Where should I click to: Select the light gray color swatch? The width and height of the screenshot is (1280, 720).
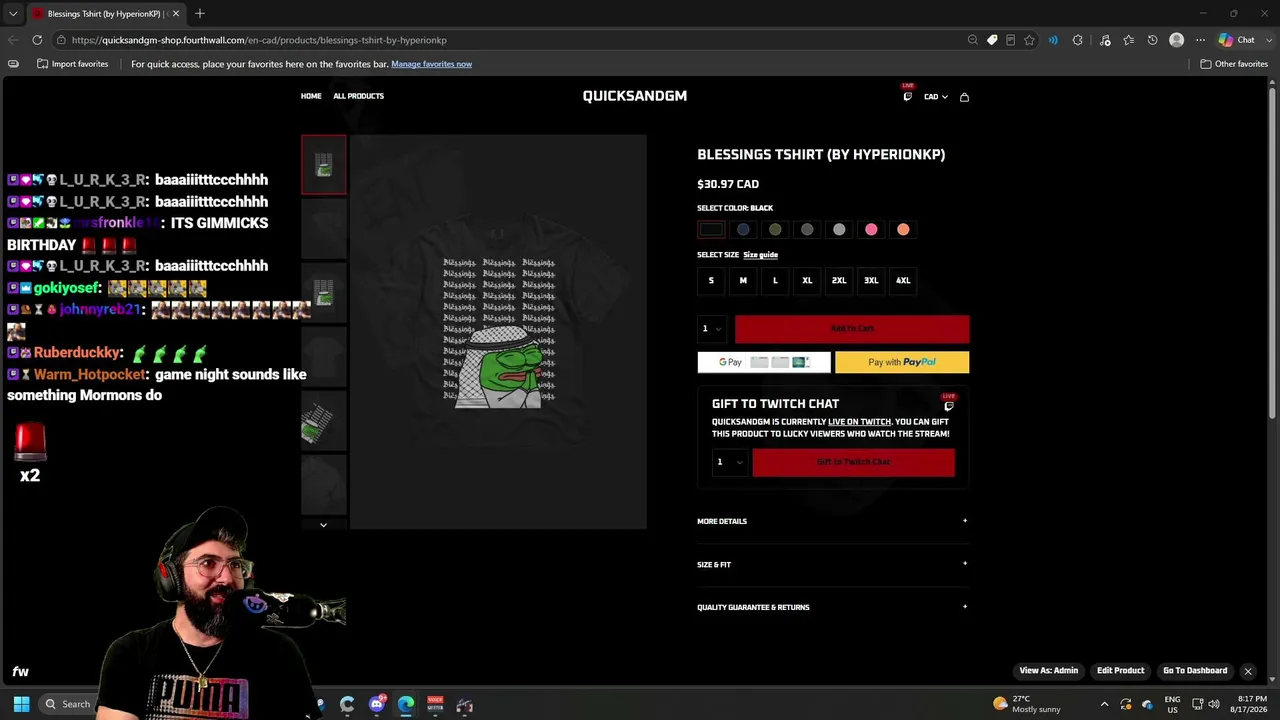[839, 230]
